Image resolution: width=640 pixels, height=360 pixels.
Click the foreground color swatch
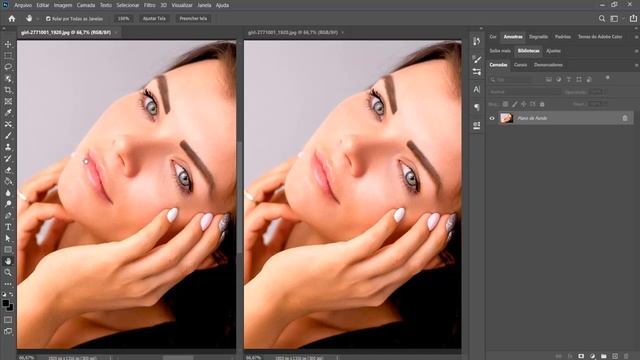(x=5, y=303)
